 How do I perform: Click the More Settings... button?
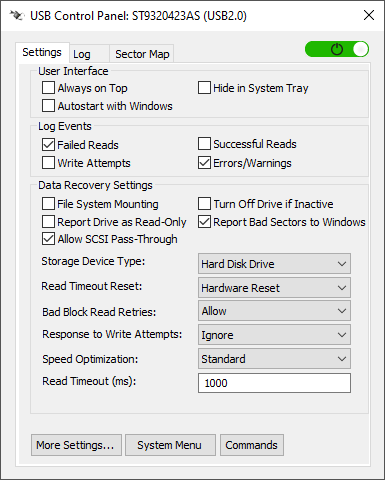pyautogui.click(x=76, y=445)
